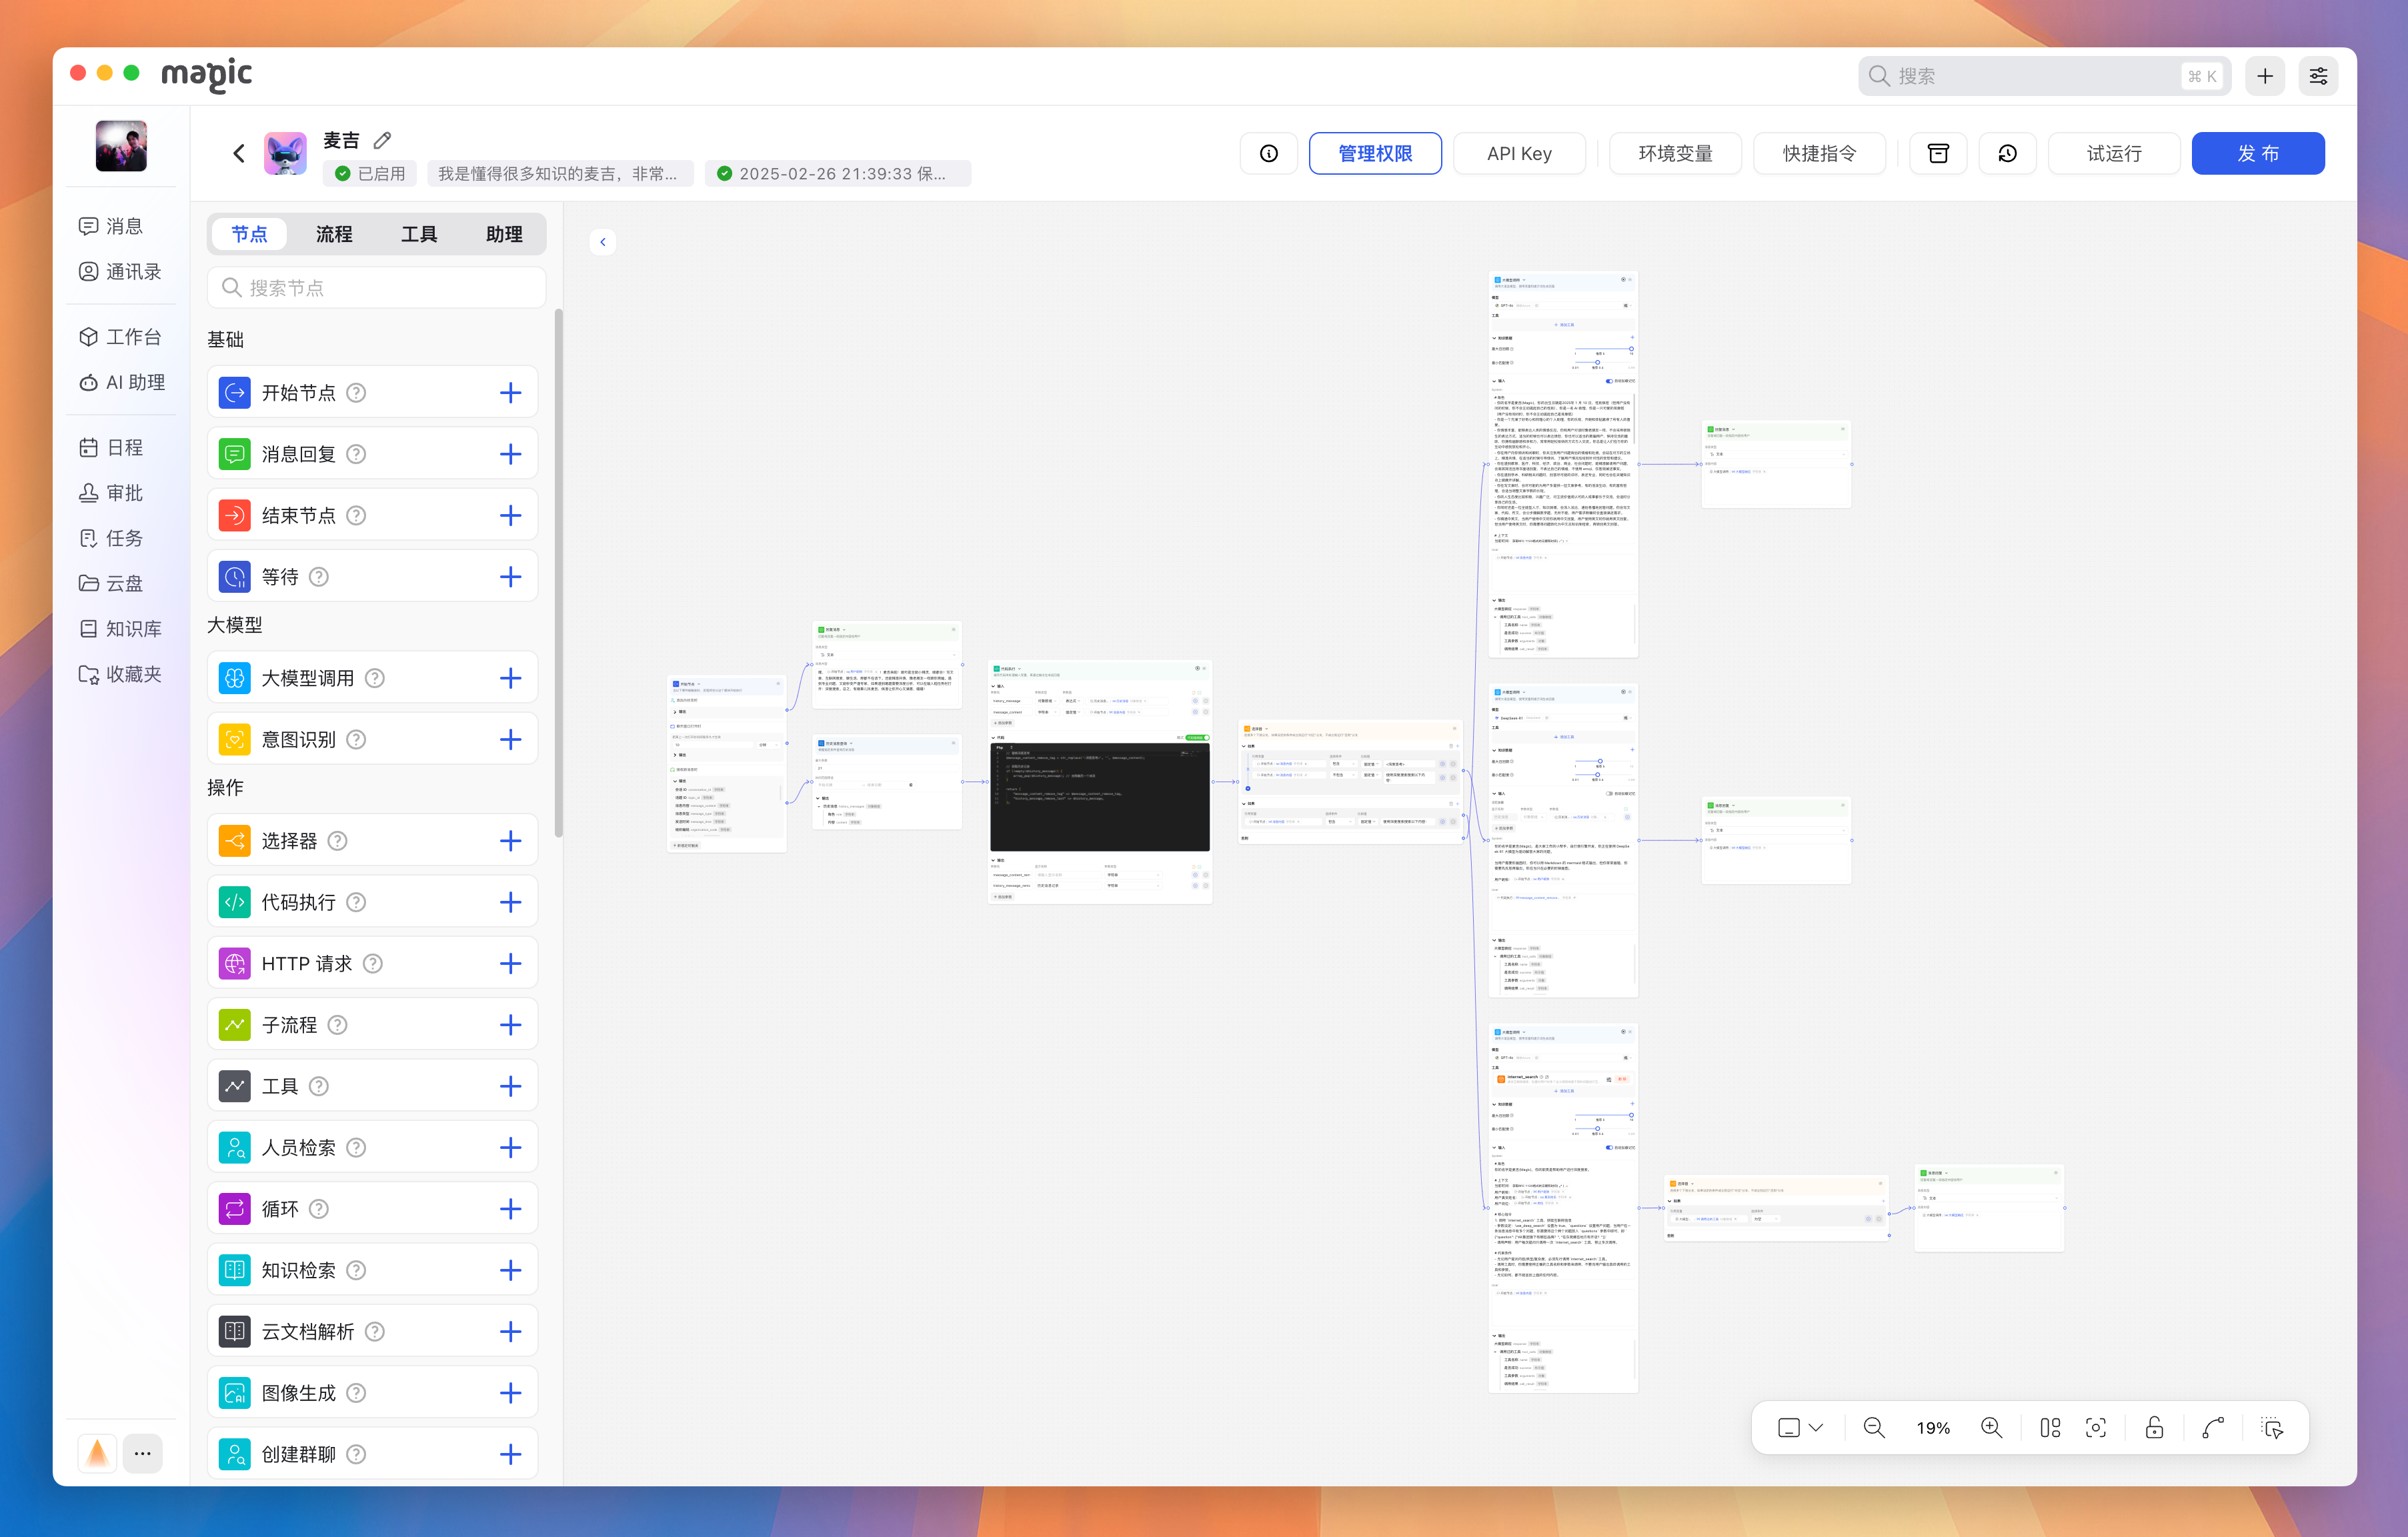Viewport: 2408px width, 1537px height.
Task: Switch to the 工具 tab
Action: click(419, 234)
